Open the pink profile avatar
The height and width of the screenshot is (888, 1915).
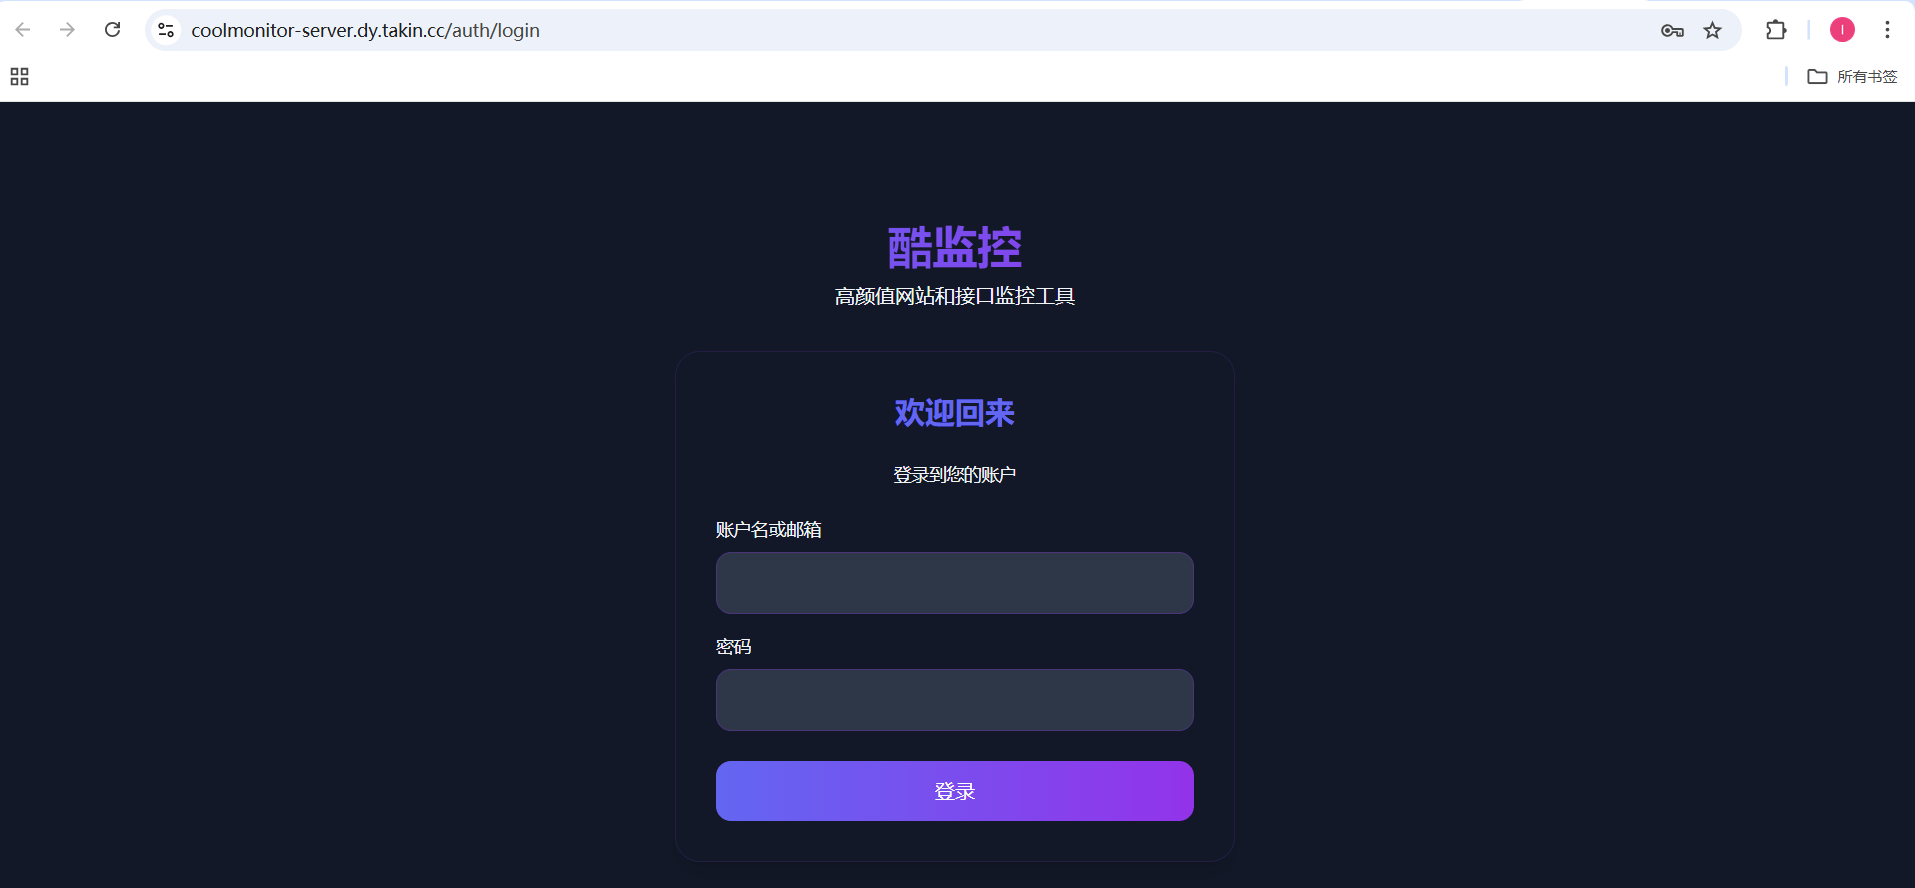(x=1842, y=30)
